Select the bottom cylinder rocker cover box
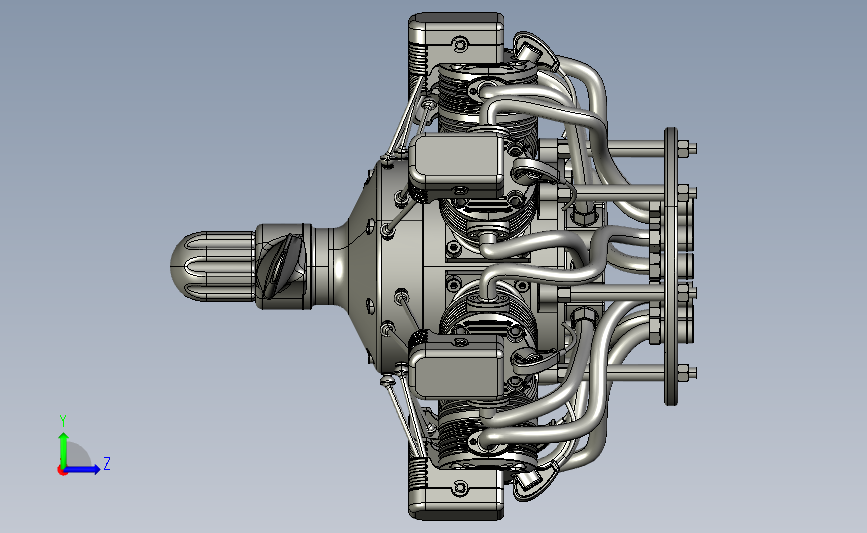This screenshot has width=867, height=533. pyautogui.click(x=456, y=493)
